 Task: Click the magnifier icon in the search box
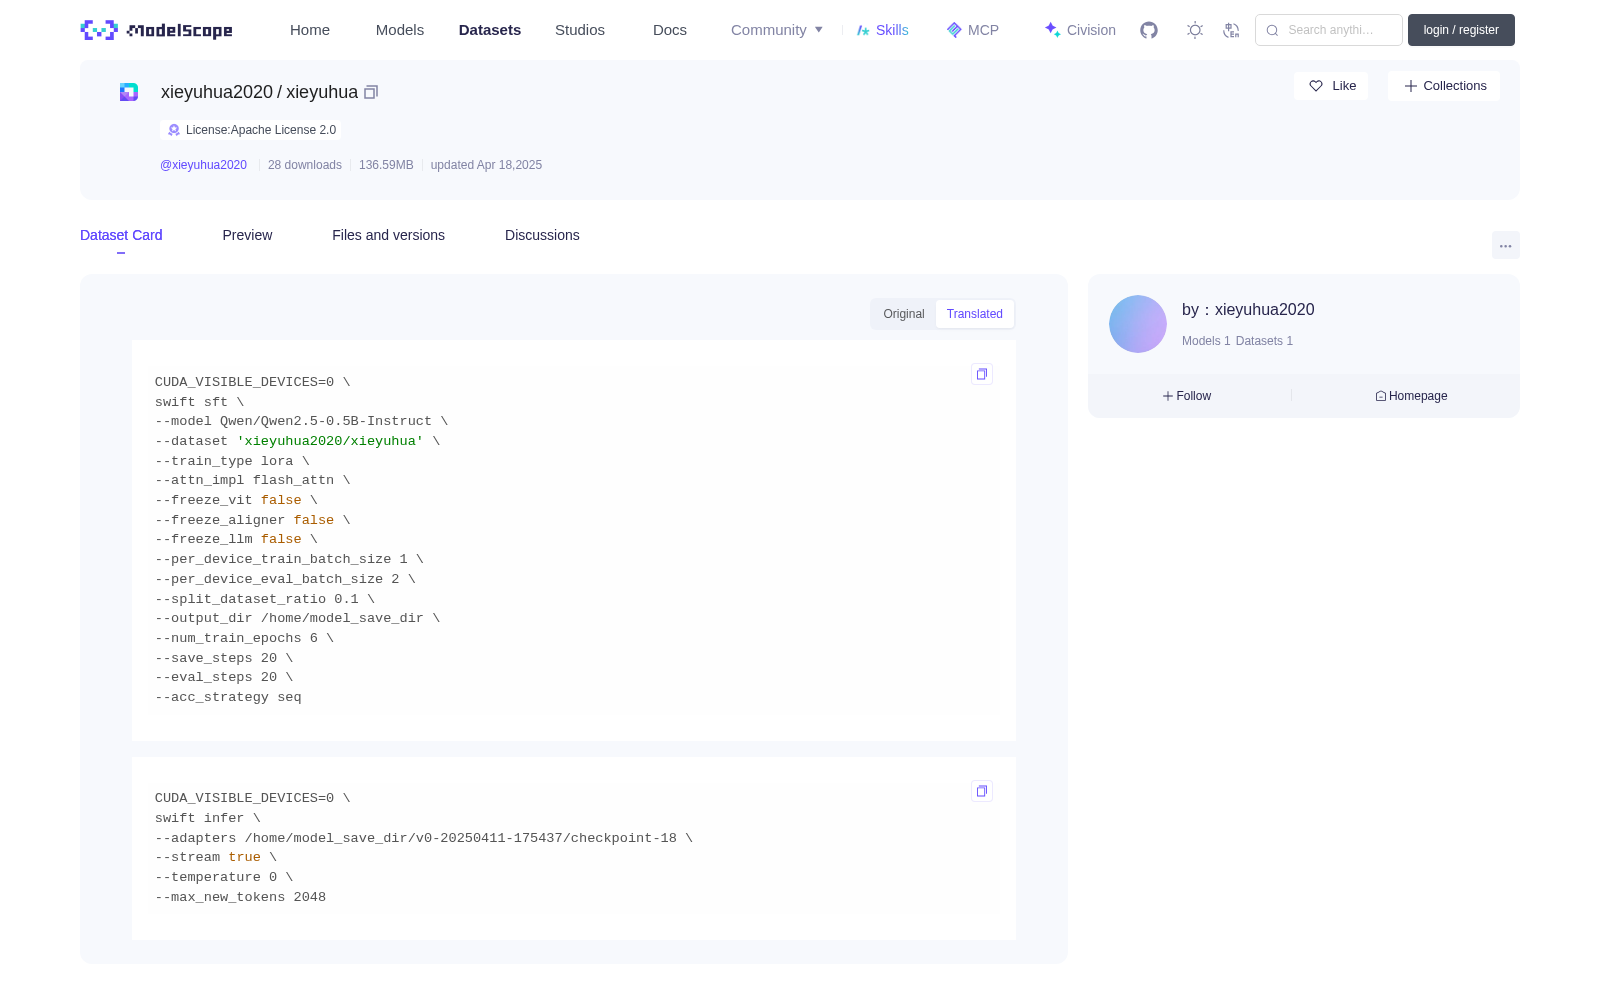click(1272, 30)
